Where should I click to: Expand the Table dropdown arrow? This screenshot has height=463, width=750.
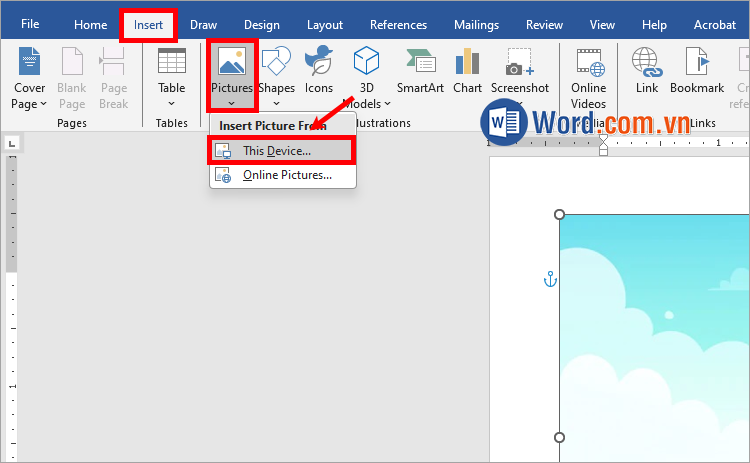point(171,103)
